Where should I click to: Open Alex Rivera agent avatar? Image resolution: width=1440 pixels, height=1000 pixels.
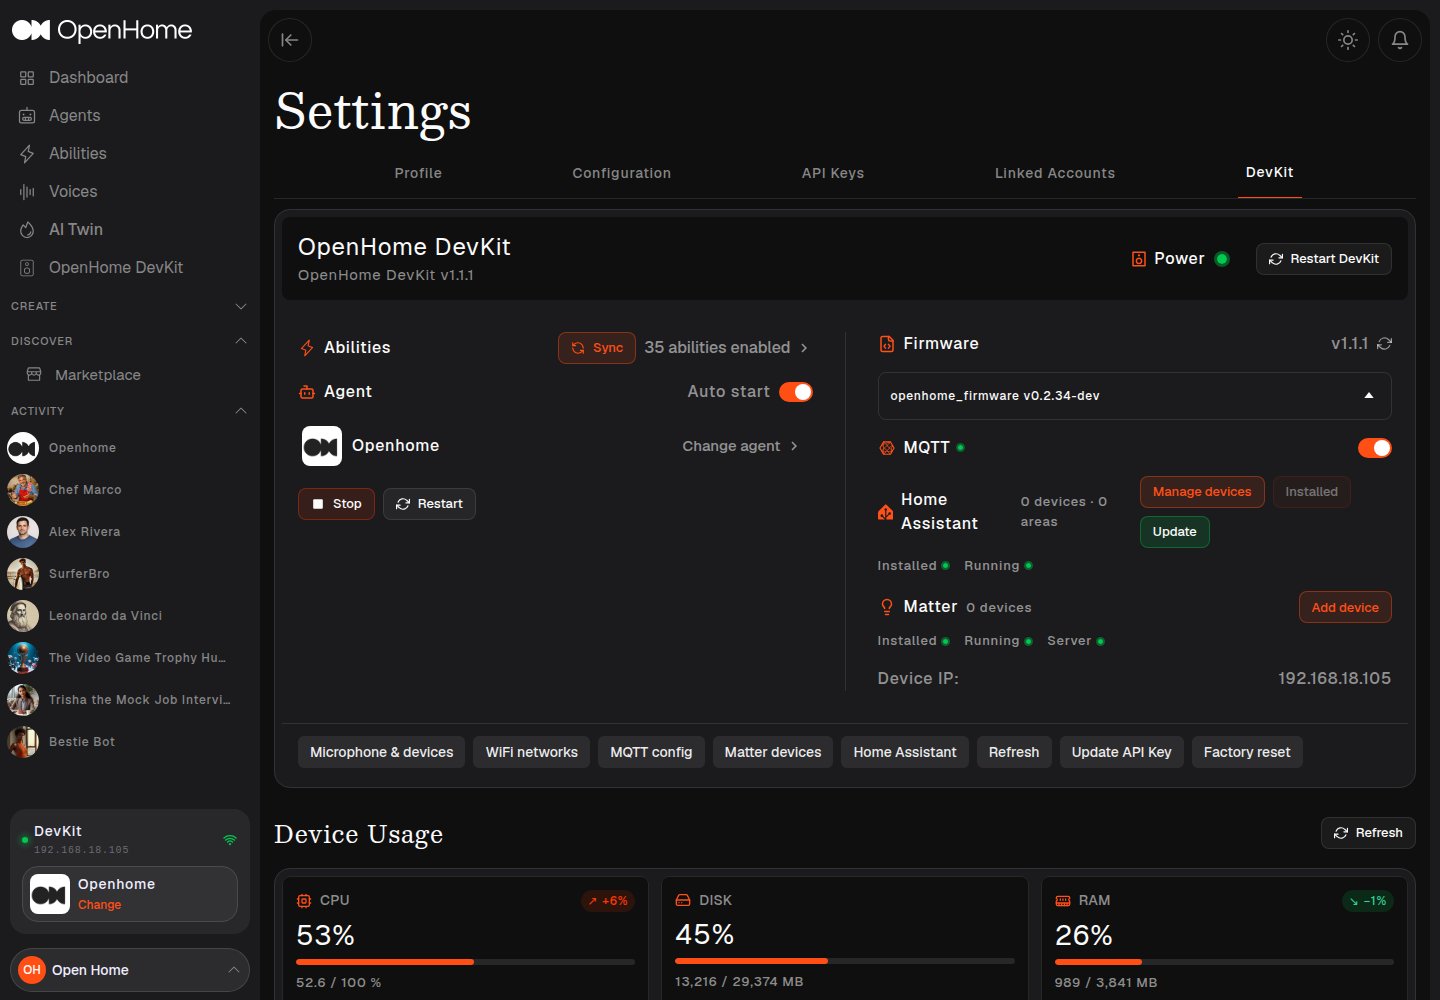click(x=23, y=532)
